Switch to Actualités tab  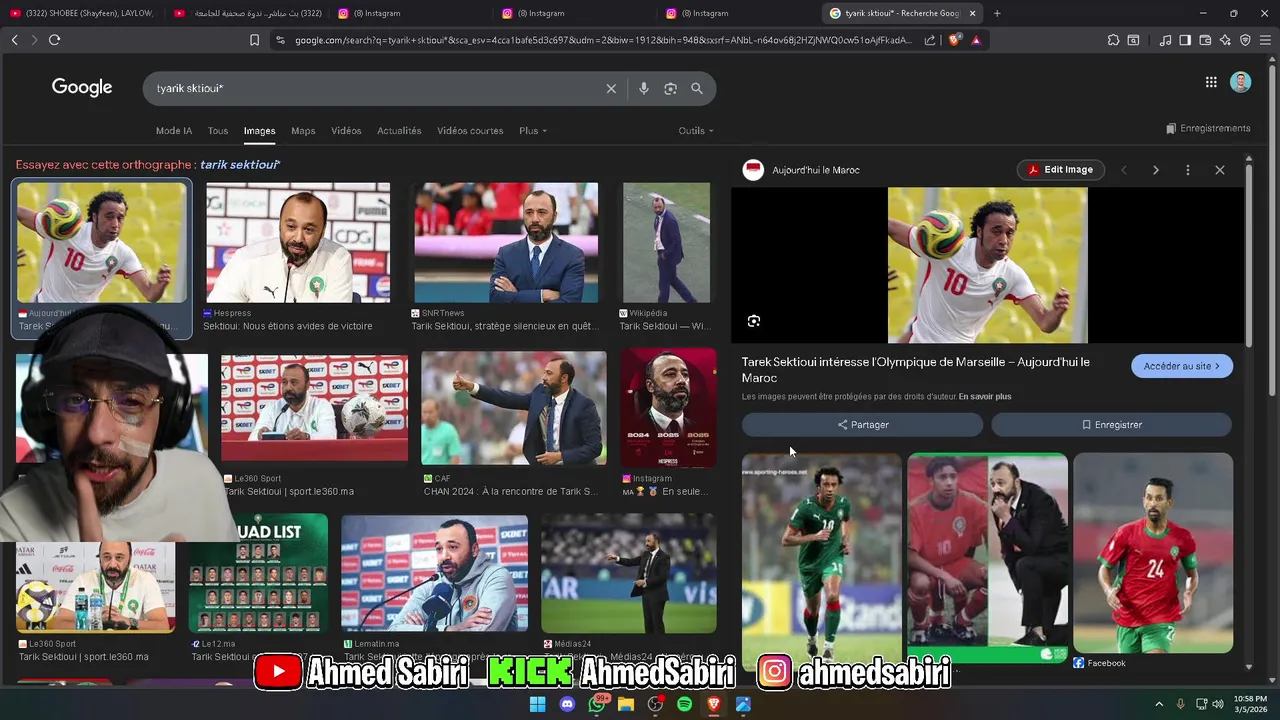click(399, 131)
